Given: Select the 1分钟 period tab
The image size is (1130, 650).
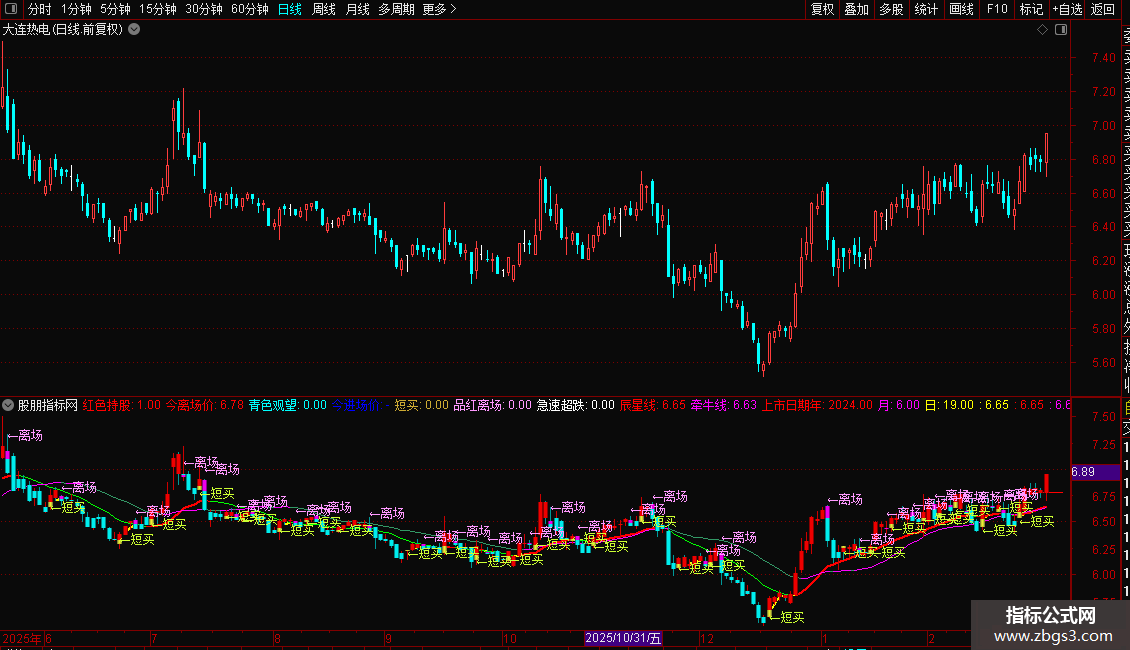Looking at the screenshot, I should (76, 9).
